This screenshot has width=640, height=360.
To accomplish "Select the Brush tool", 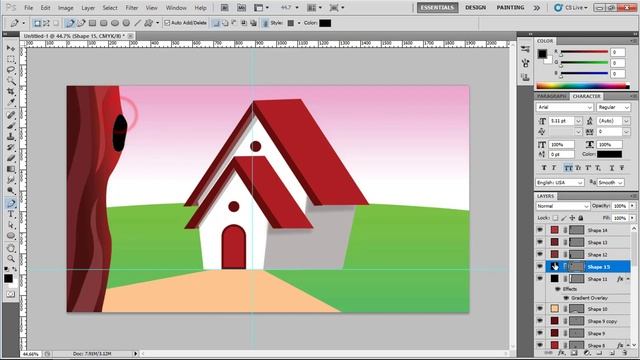I will click(11, 126).
